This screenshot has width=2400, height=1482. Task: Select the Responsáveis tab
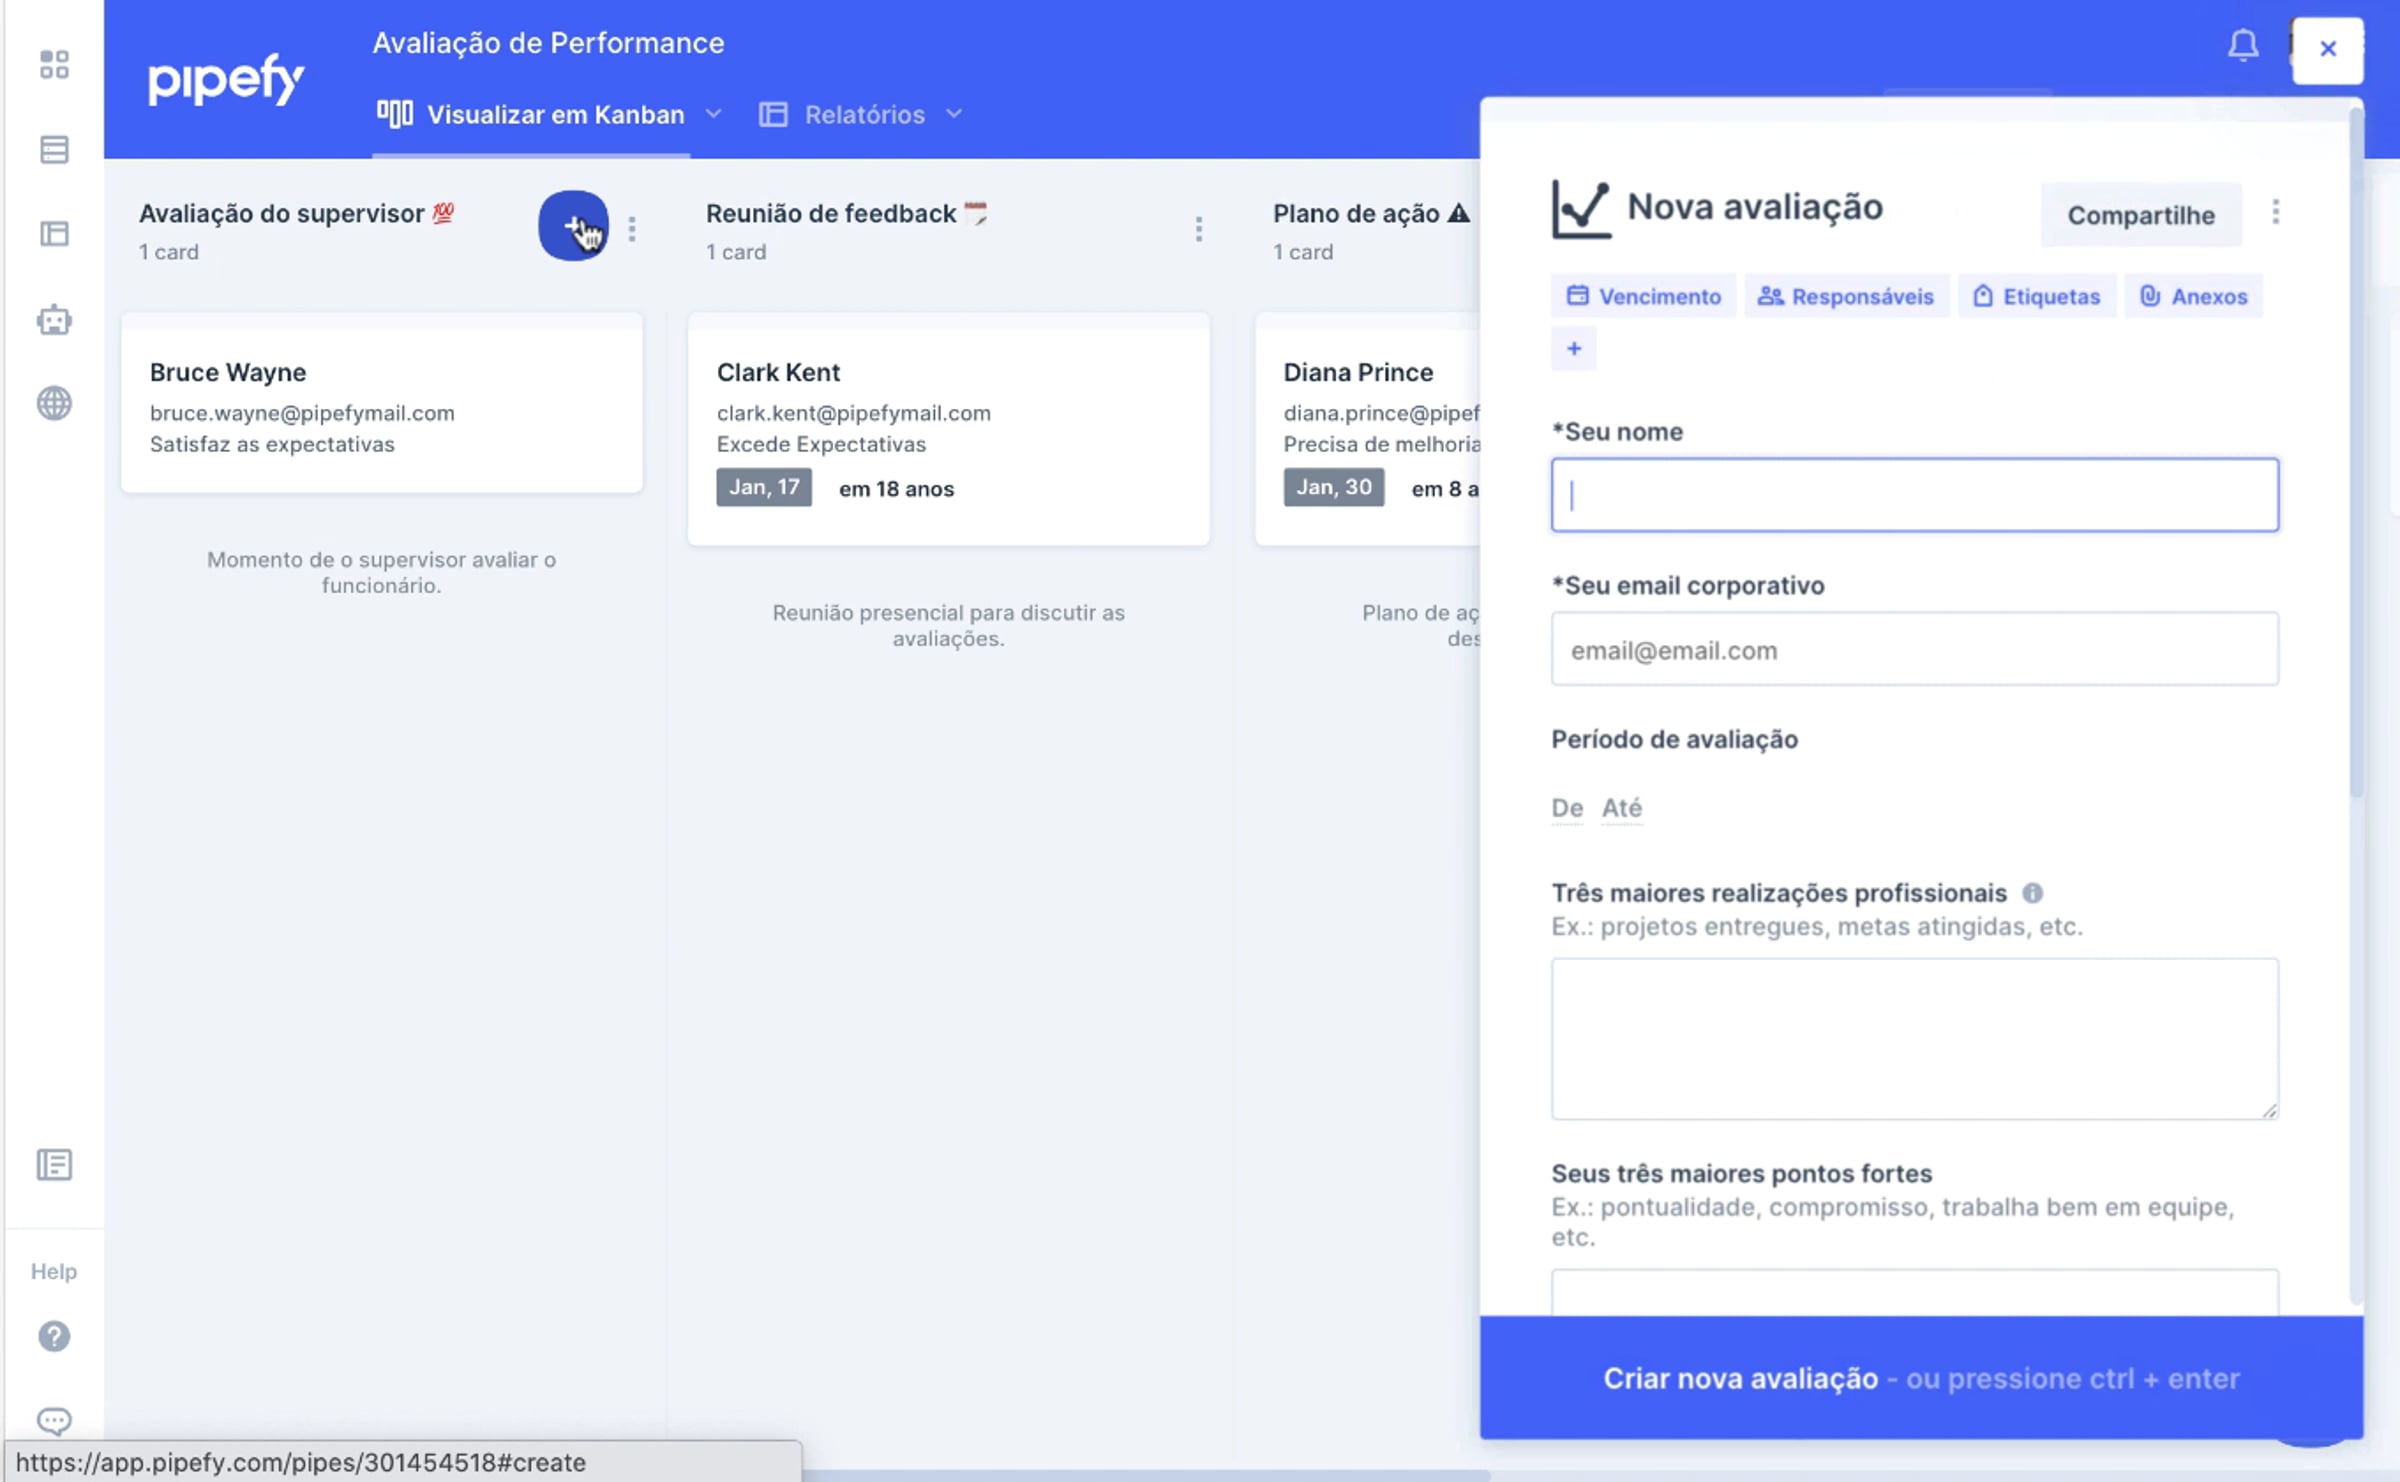click(x=1846, y=296)
